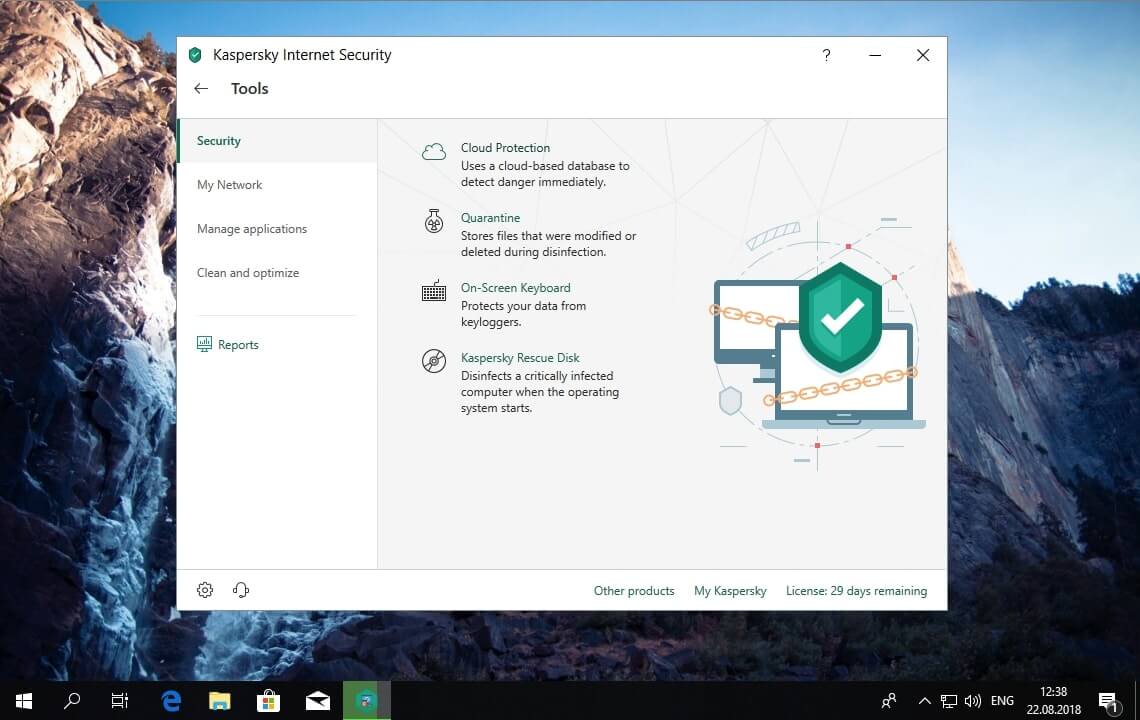Click the volume speaker tray icon
Viewport: 1140px width, 720px height.
tap(973, 701)
